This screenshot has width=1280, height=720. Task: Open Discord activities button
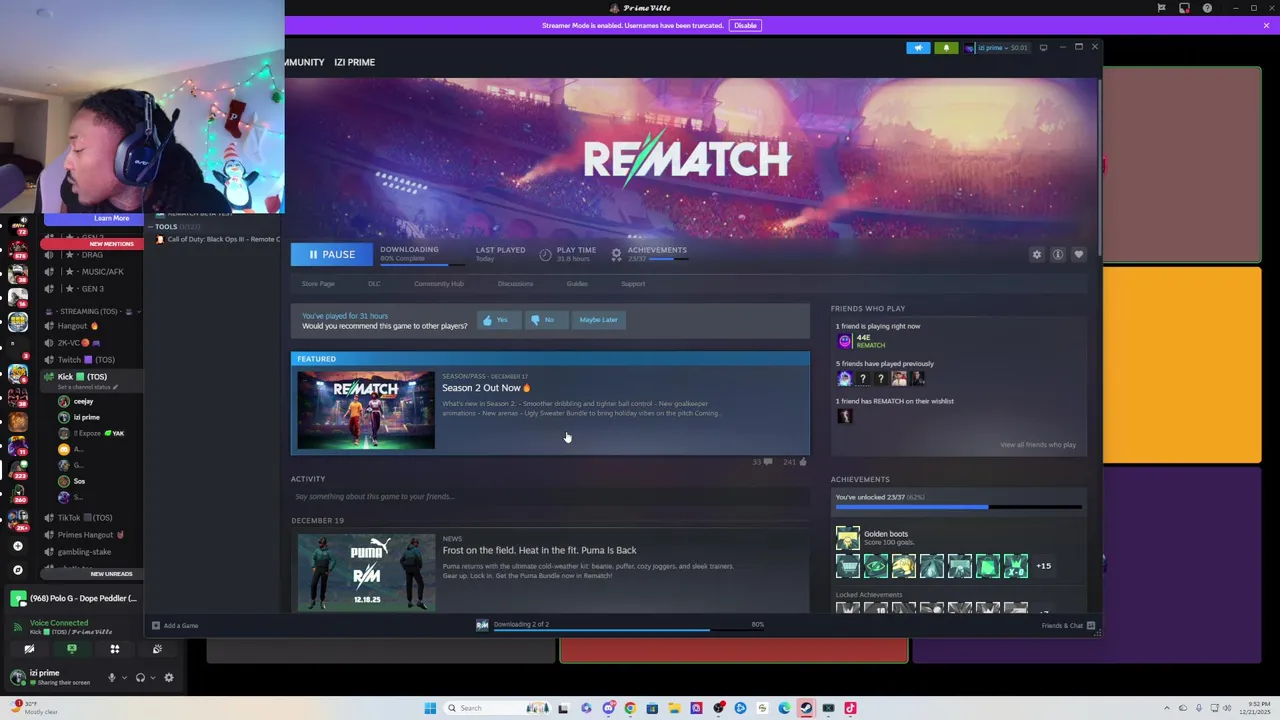coord(114,650)
